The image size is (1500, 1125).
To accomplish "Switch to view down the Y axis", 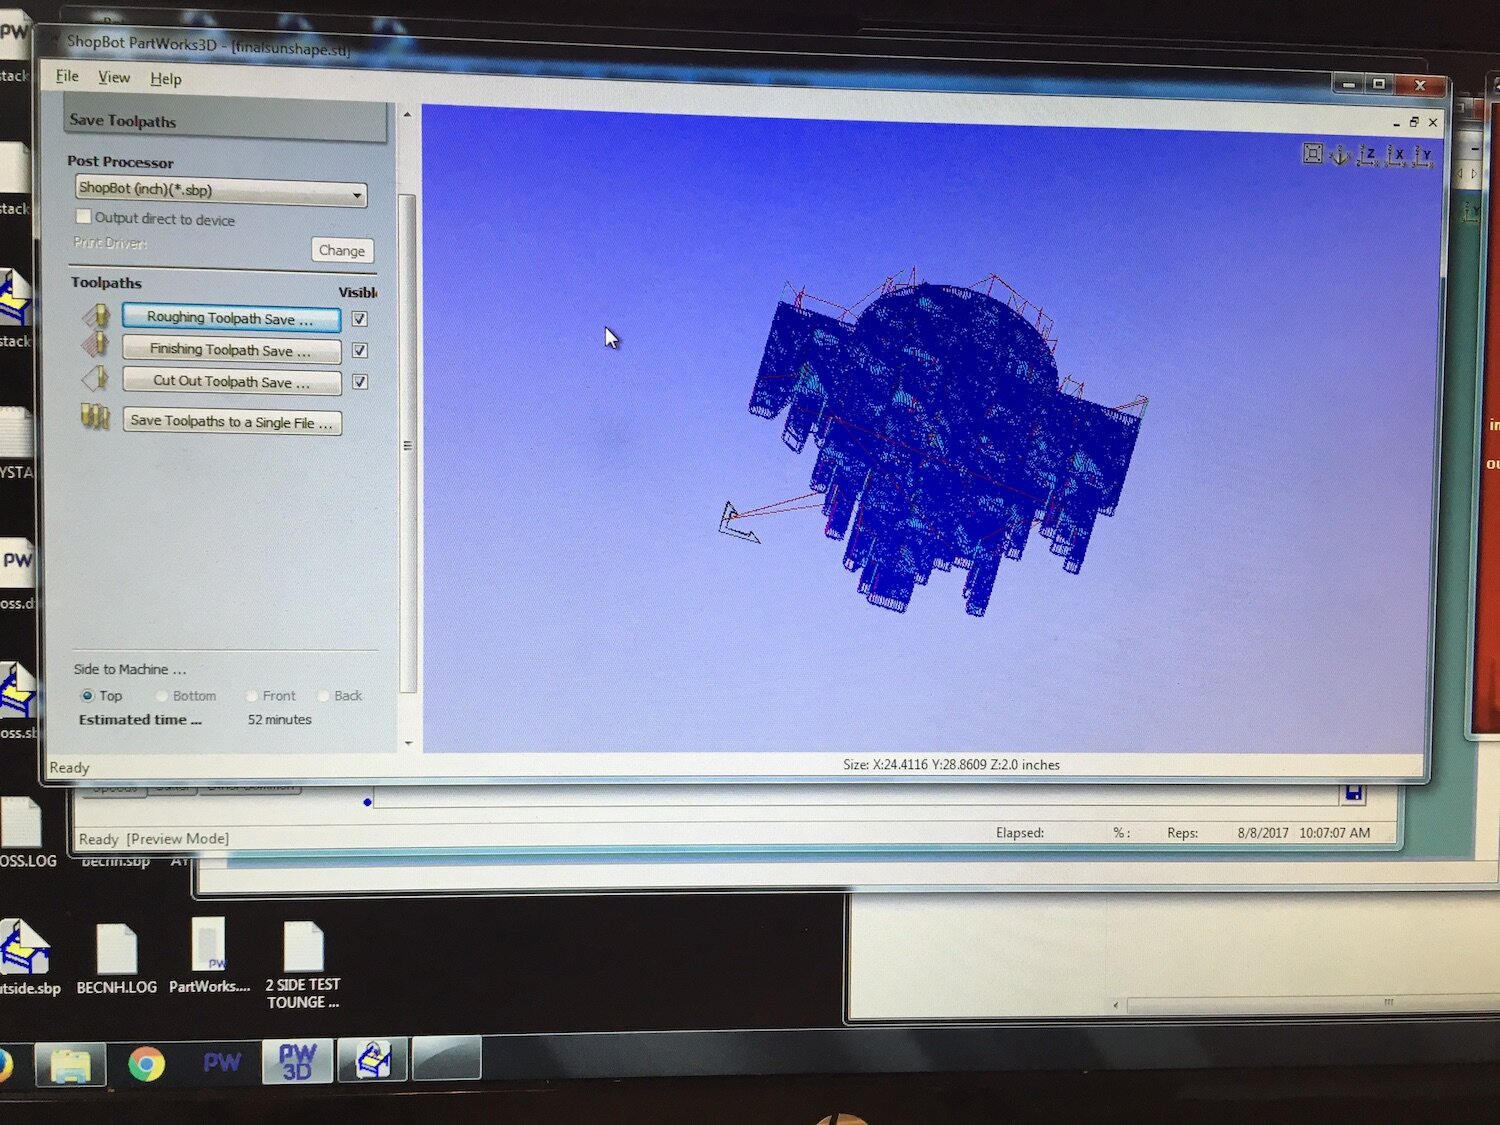I will point(1423,156).
